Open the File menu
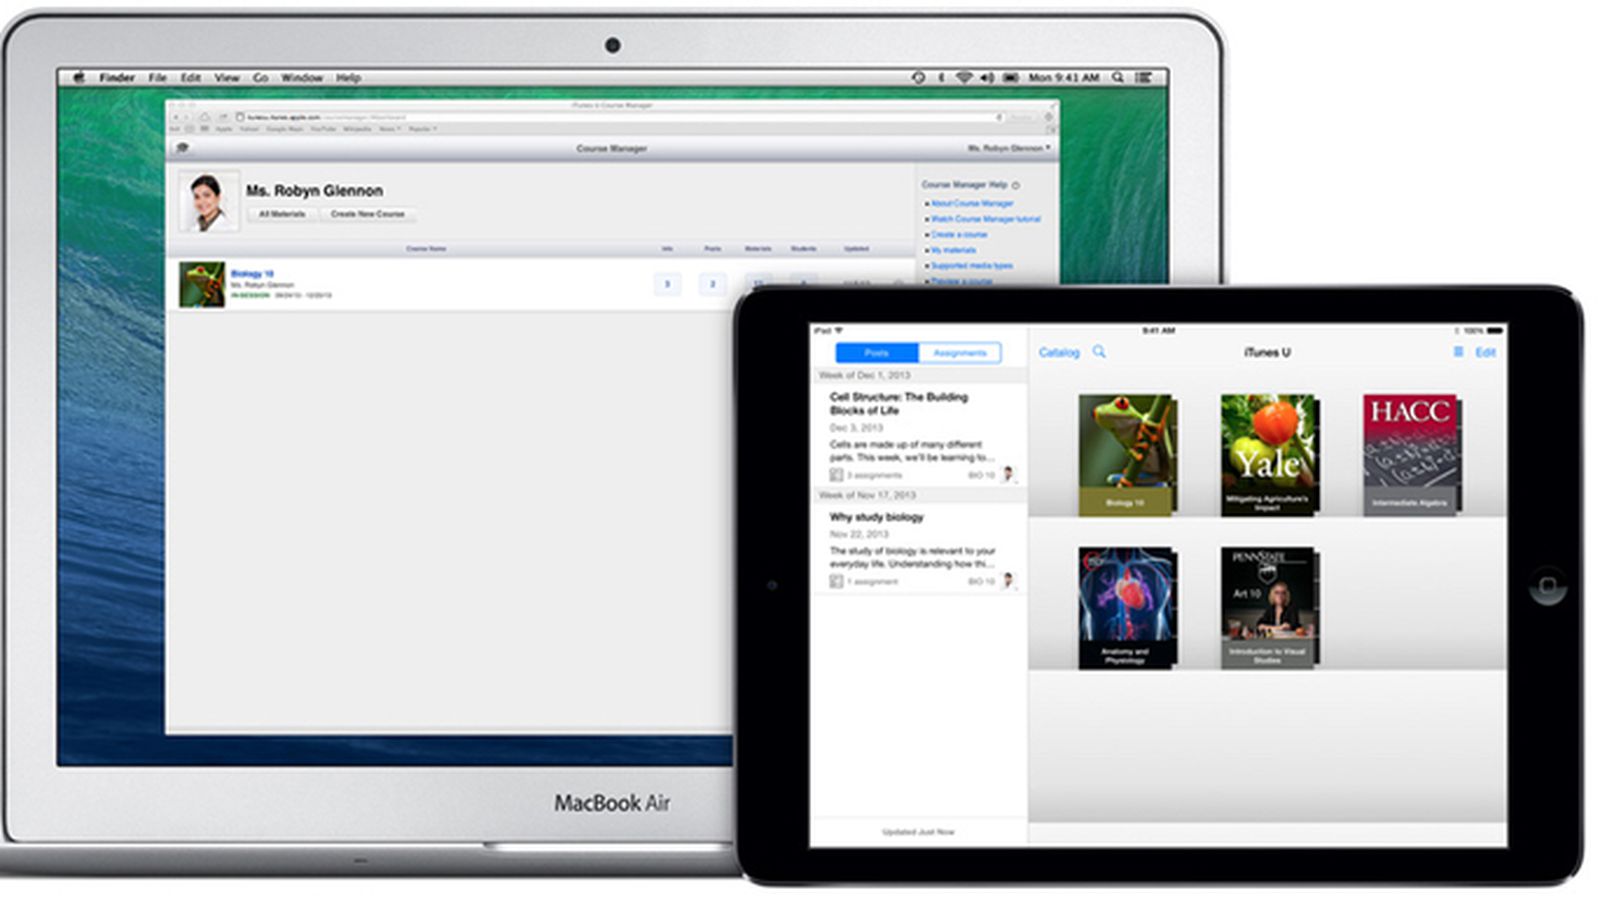1600x900 pixels. click(158, 77)
